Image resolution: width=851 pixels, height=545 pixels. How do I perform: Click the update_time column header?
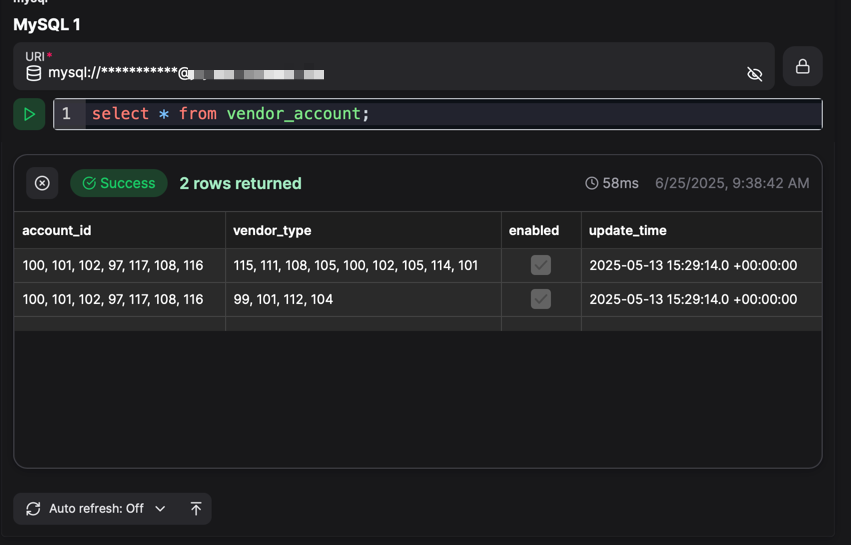pos(627,230)
